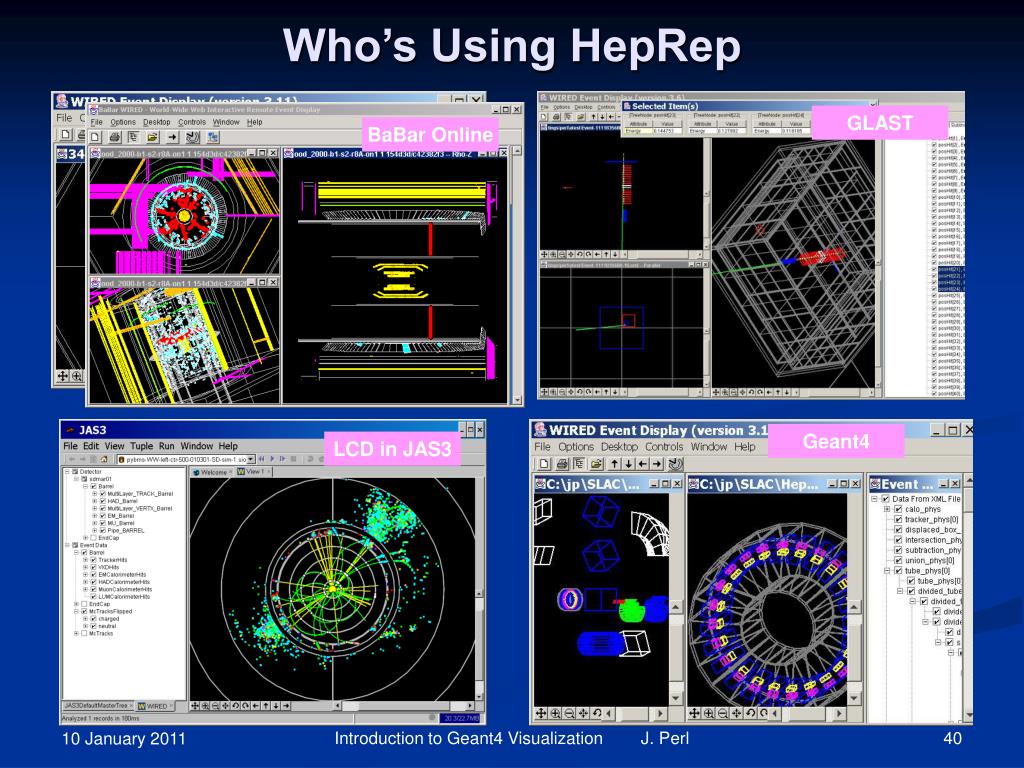Open the Window menu in BaBar WIRED window

coord(226,122)
